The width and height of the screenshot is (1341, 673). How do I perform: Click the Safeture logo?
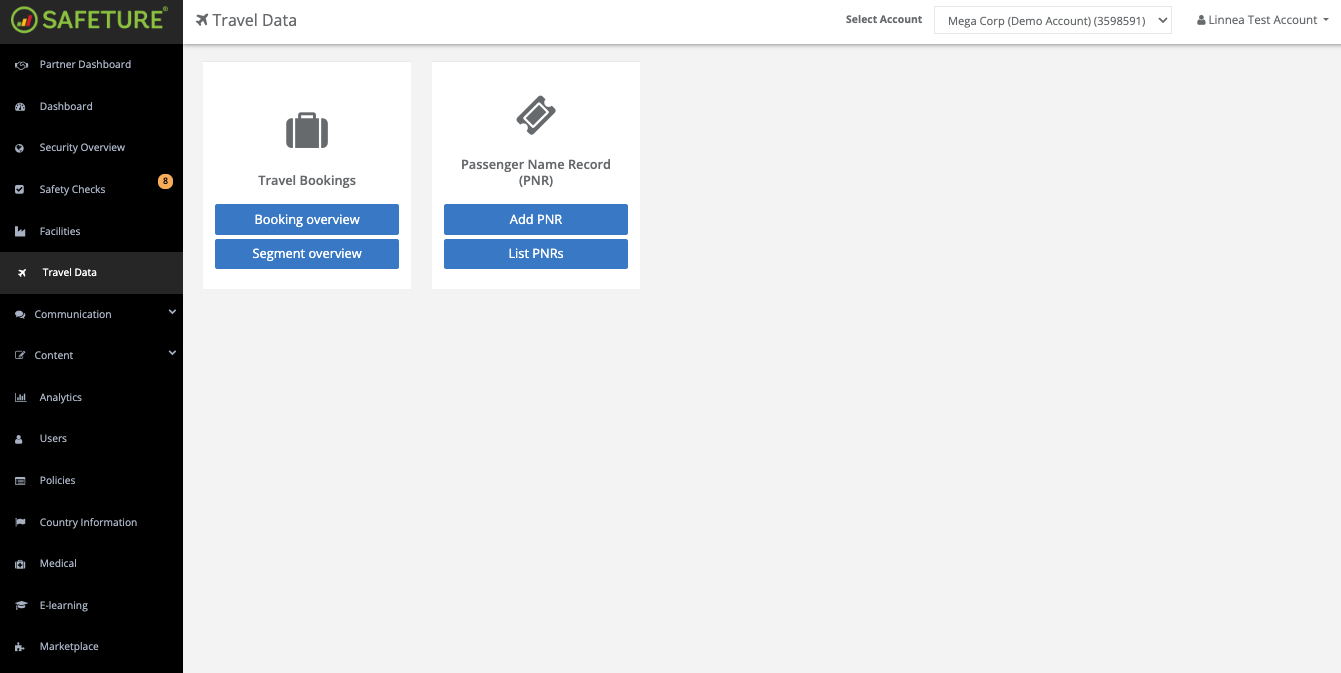89,18
